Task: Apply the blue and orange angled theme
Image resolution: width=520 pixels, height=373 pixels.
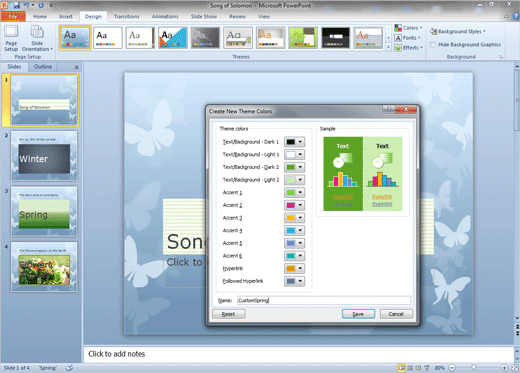Action: coord(173,38)
